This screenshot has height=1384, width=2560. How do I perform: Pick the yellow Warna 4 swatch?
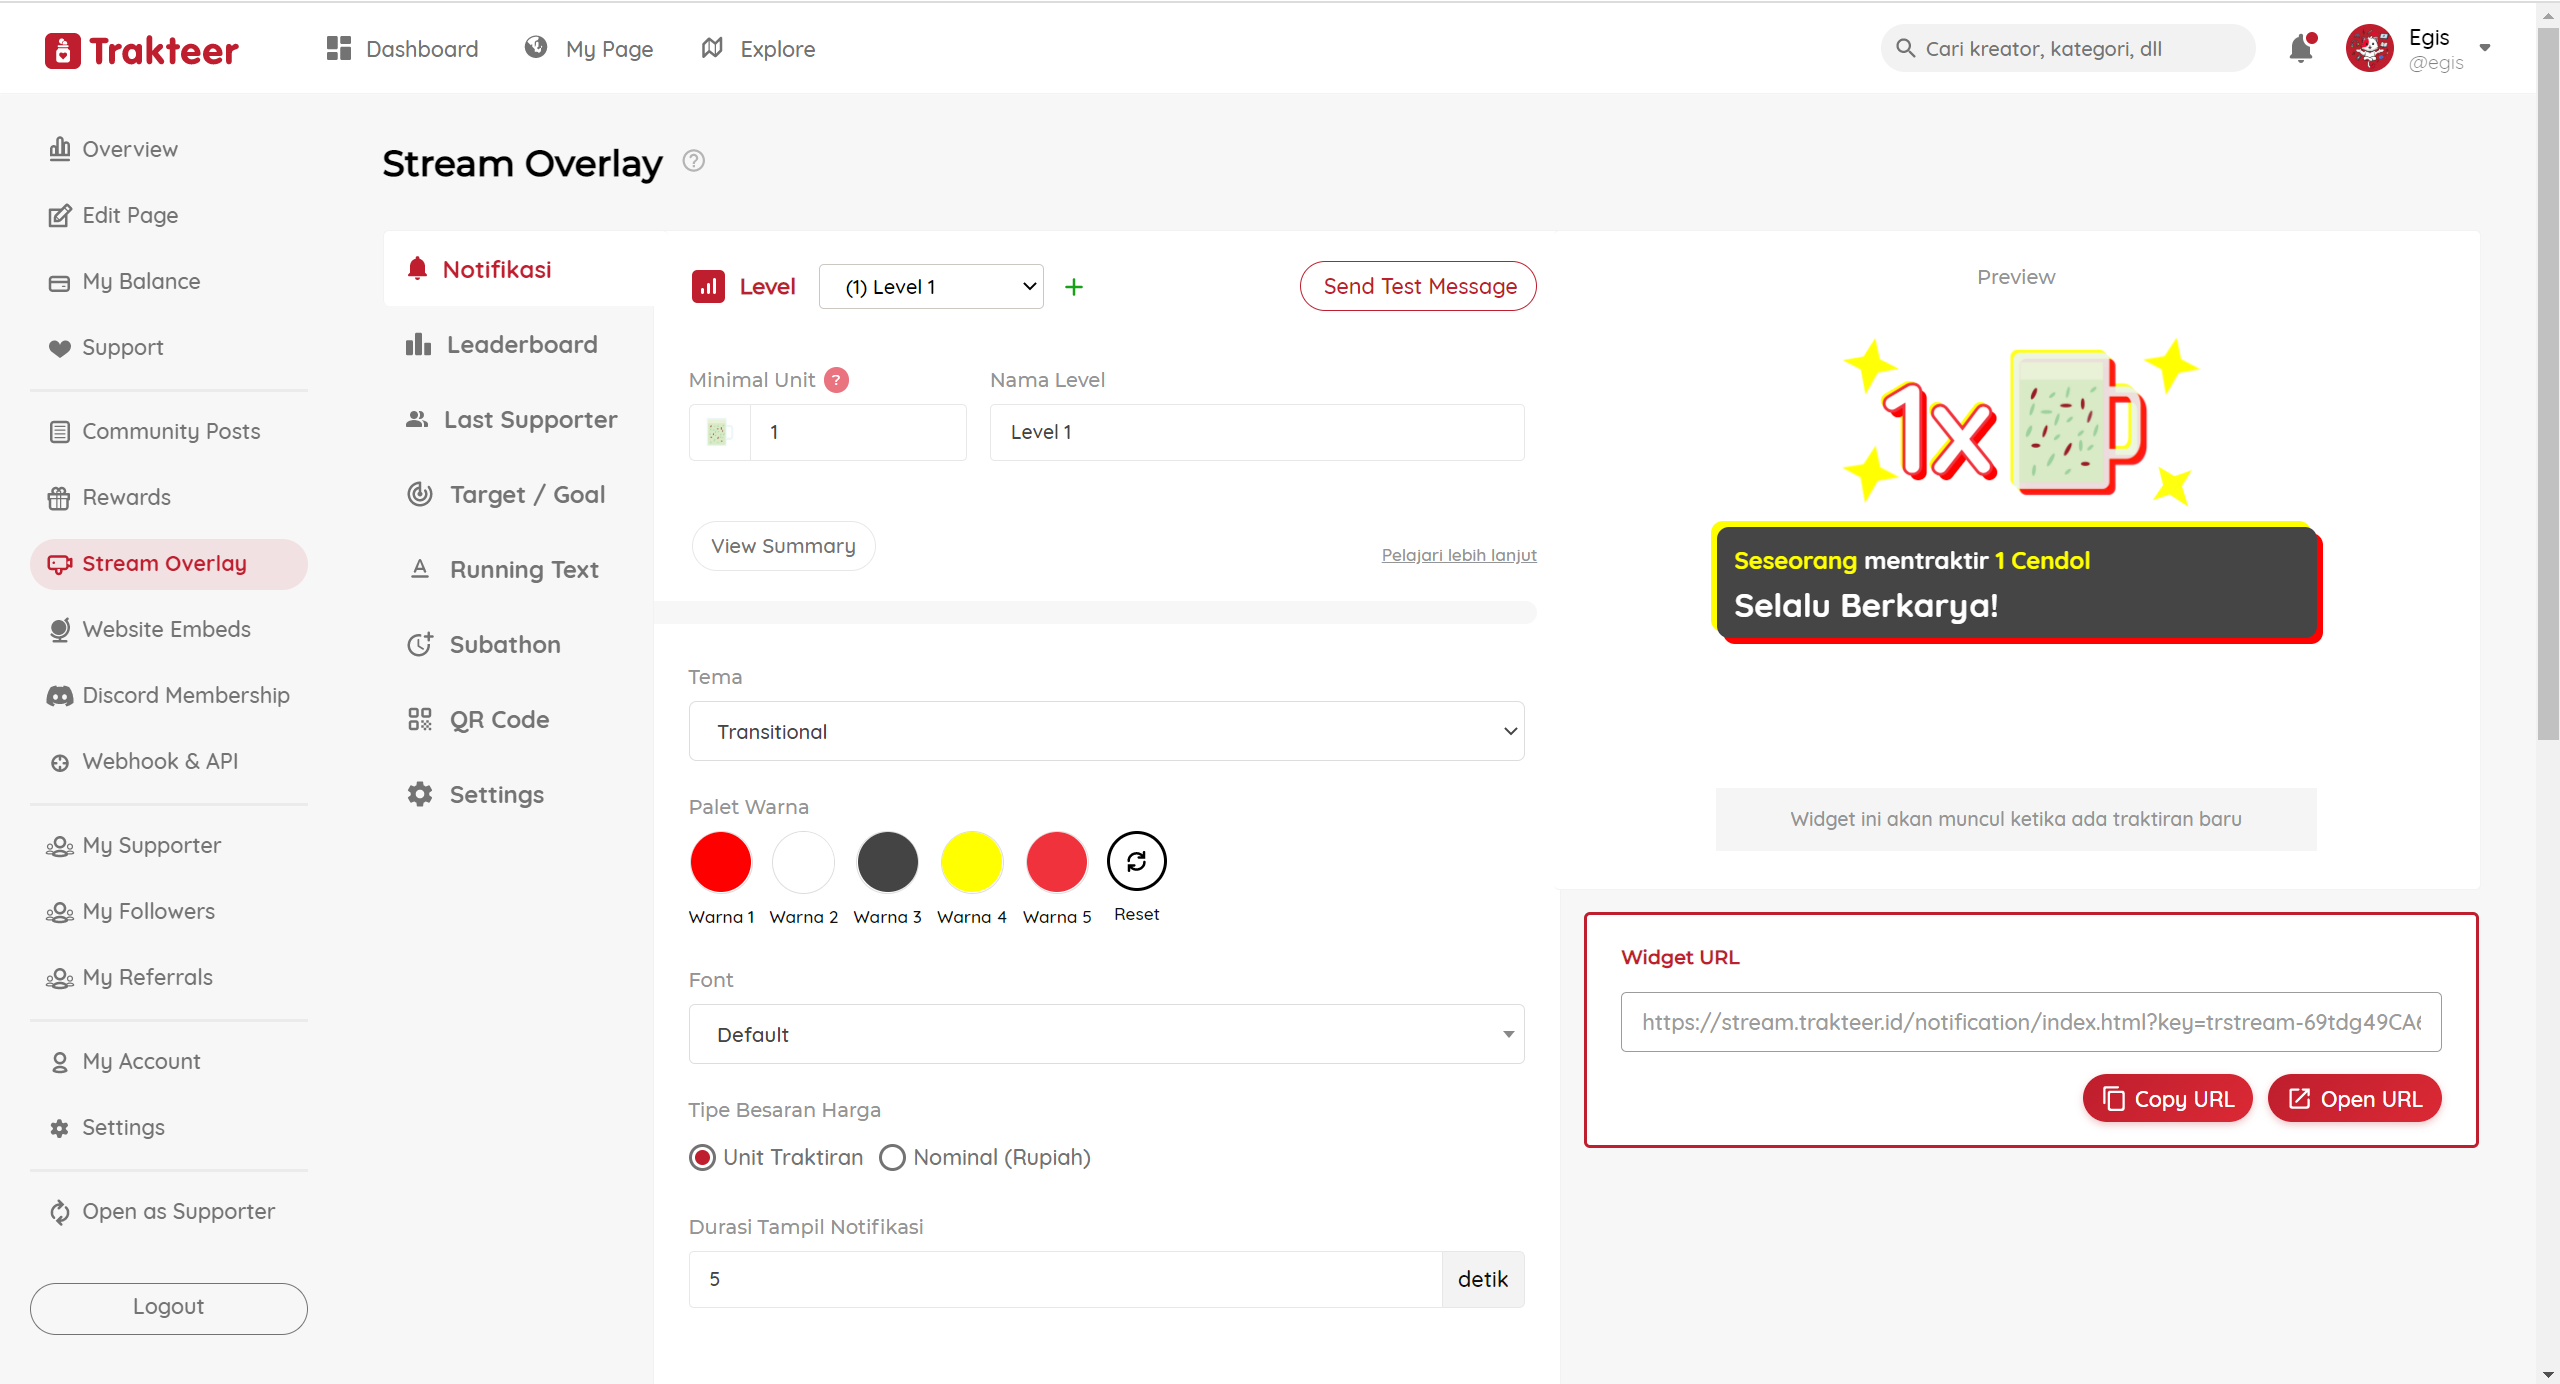971,861
